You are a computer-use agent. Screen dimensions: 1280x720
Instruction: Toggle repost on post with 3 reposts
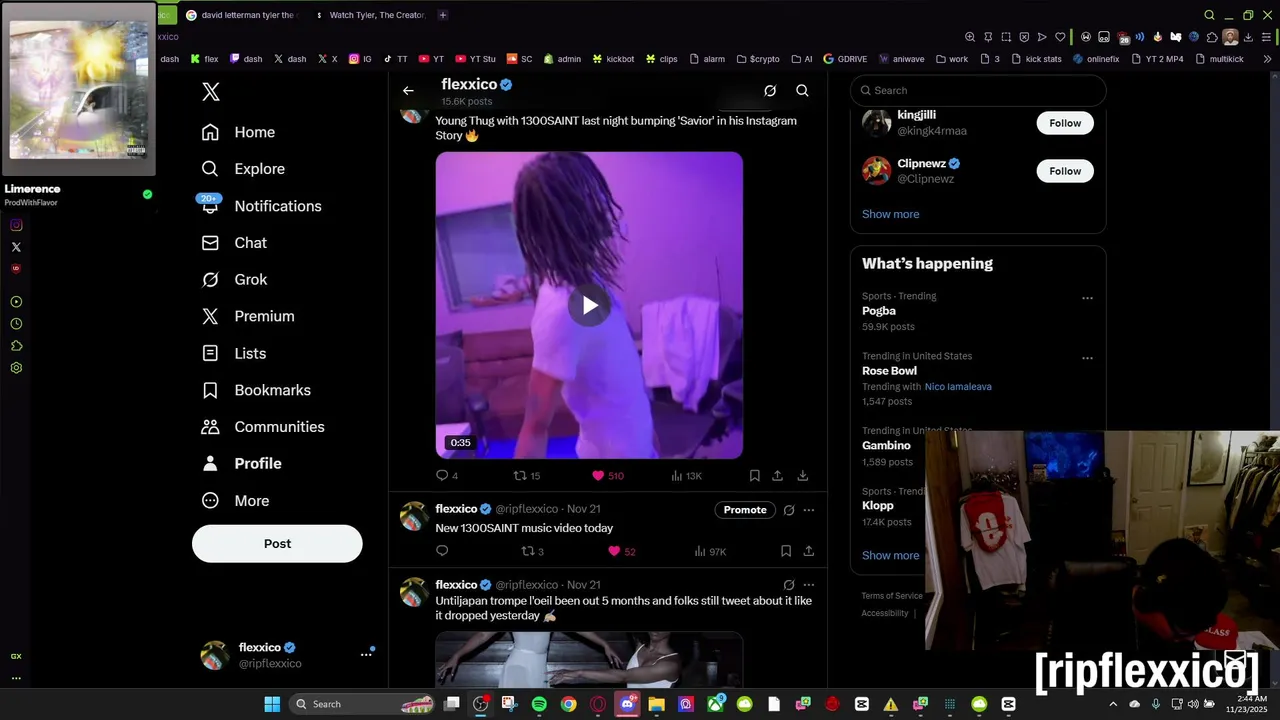[x=533, y=551]
